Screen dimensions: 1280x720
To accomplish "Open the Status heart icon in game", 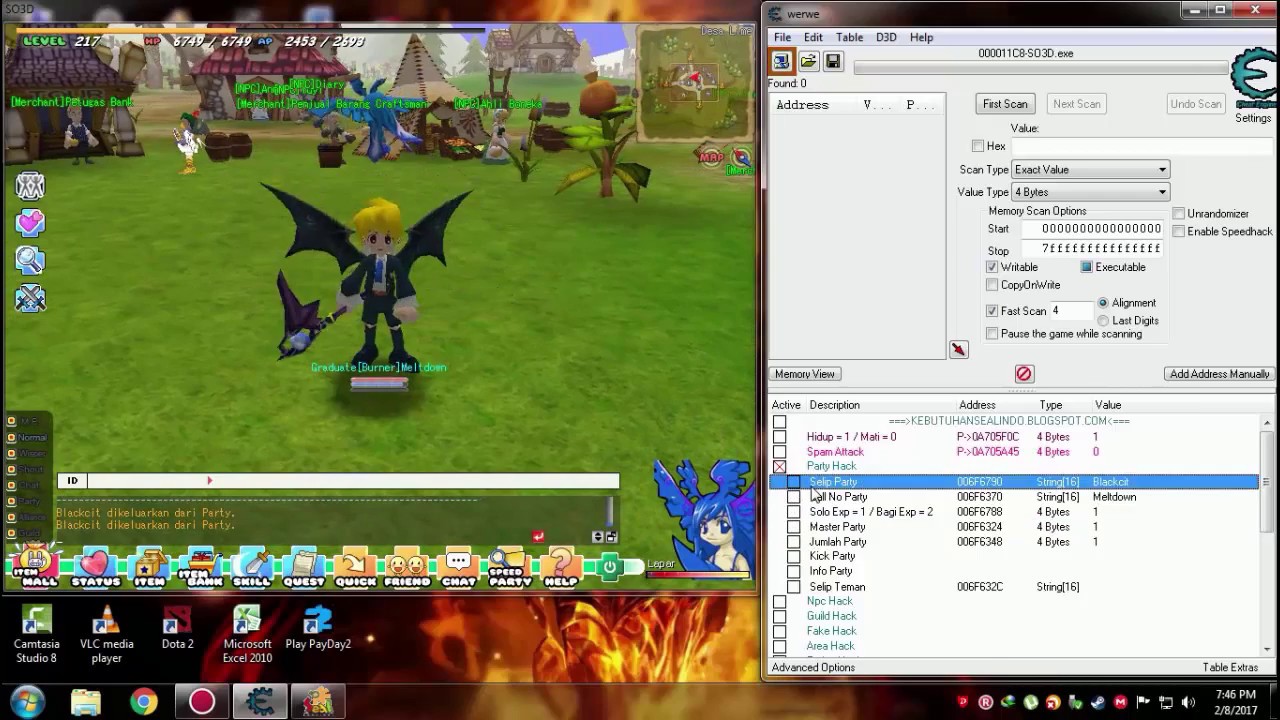I will tap(95, 566).
